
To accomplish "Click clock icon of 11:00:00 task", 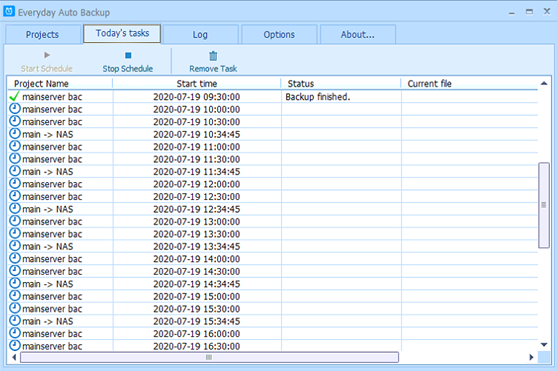I will (15, 146).
